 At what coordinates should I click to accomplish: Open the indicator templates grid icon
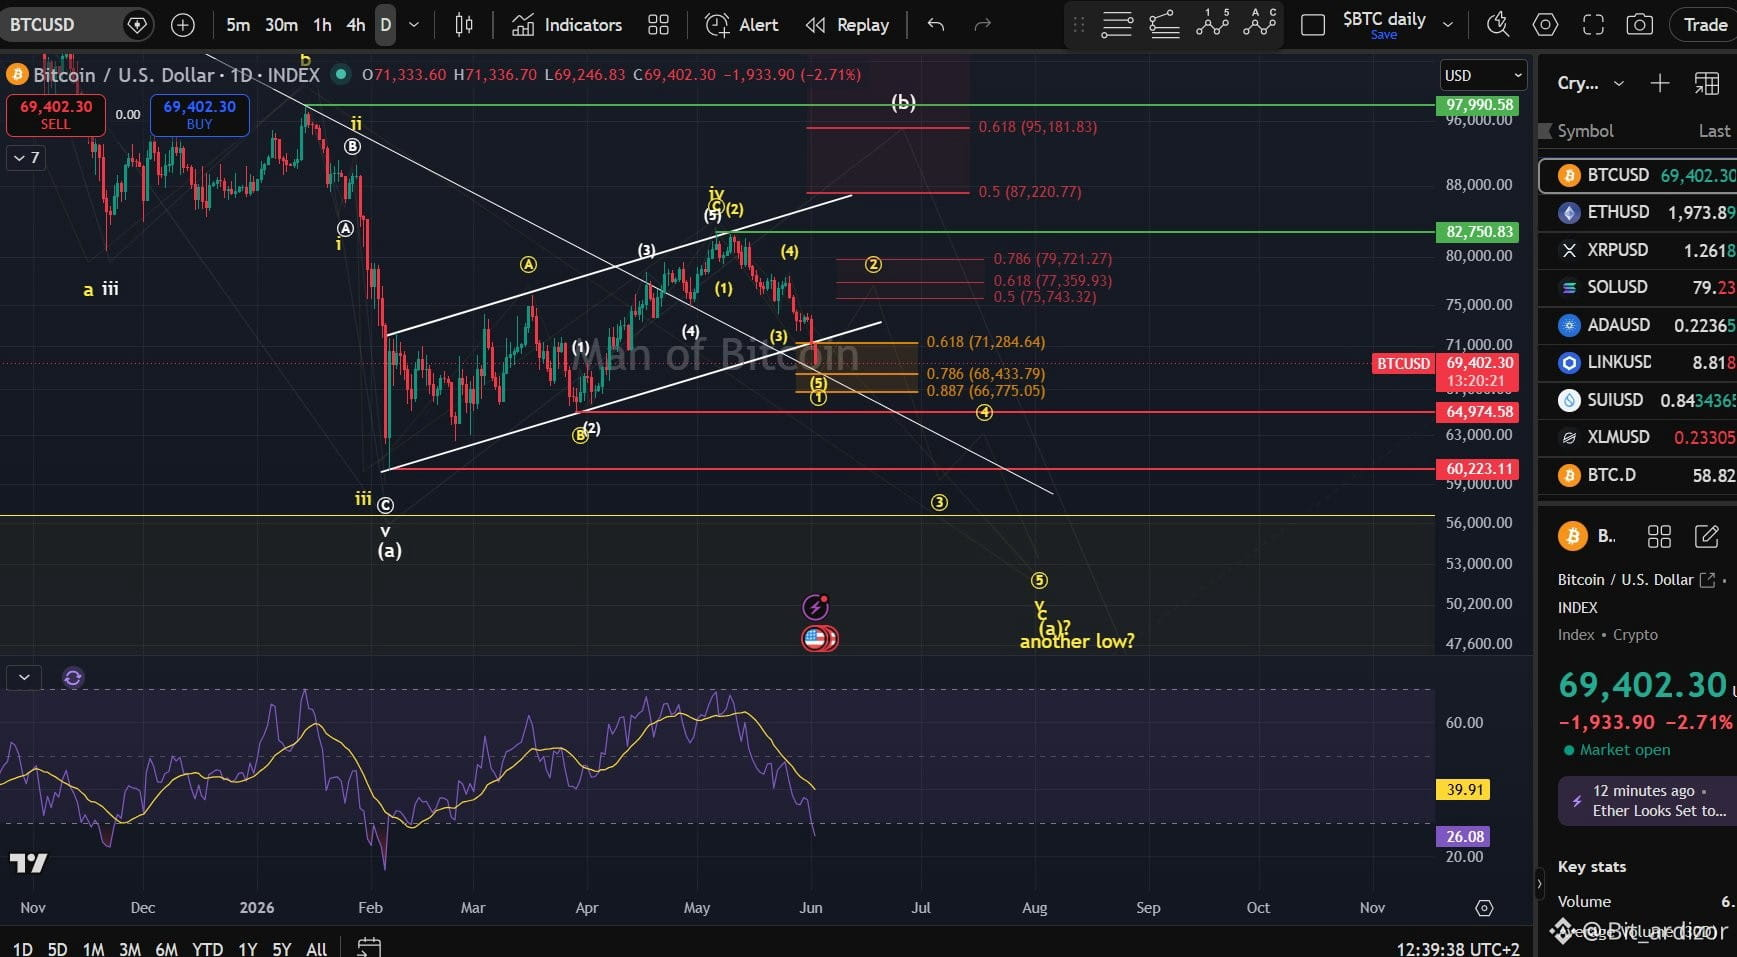tap(658, 25)
